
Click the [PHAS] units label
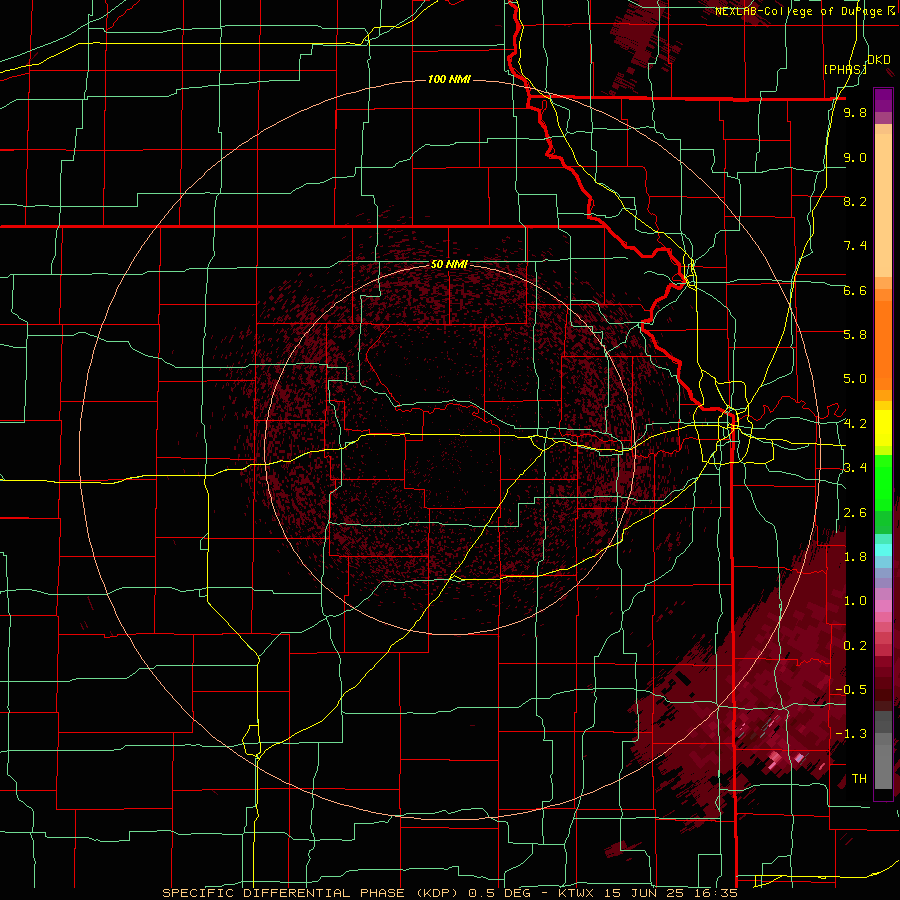tap(845, 69)
